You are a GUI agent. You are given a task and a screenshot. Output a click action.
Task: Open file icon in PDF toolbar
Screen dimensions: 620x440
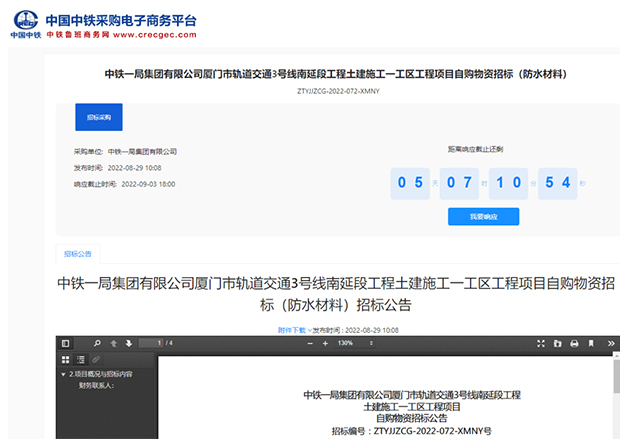(558, 344)
